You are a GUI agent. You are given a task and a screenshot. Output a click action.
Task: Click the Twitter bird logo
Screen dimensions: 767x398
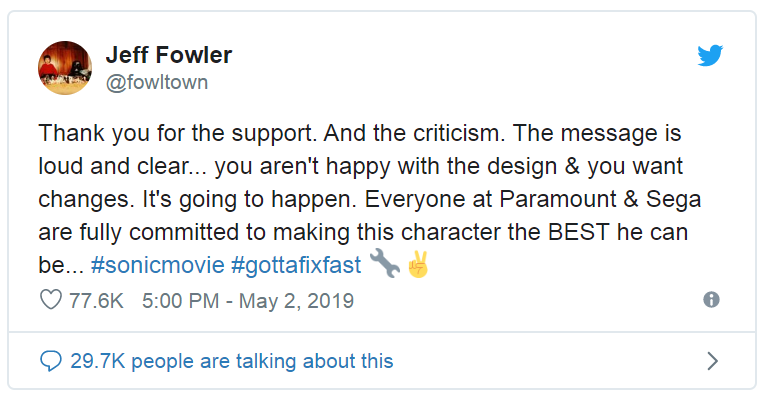pos(710,55)
